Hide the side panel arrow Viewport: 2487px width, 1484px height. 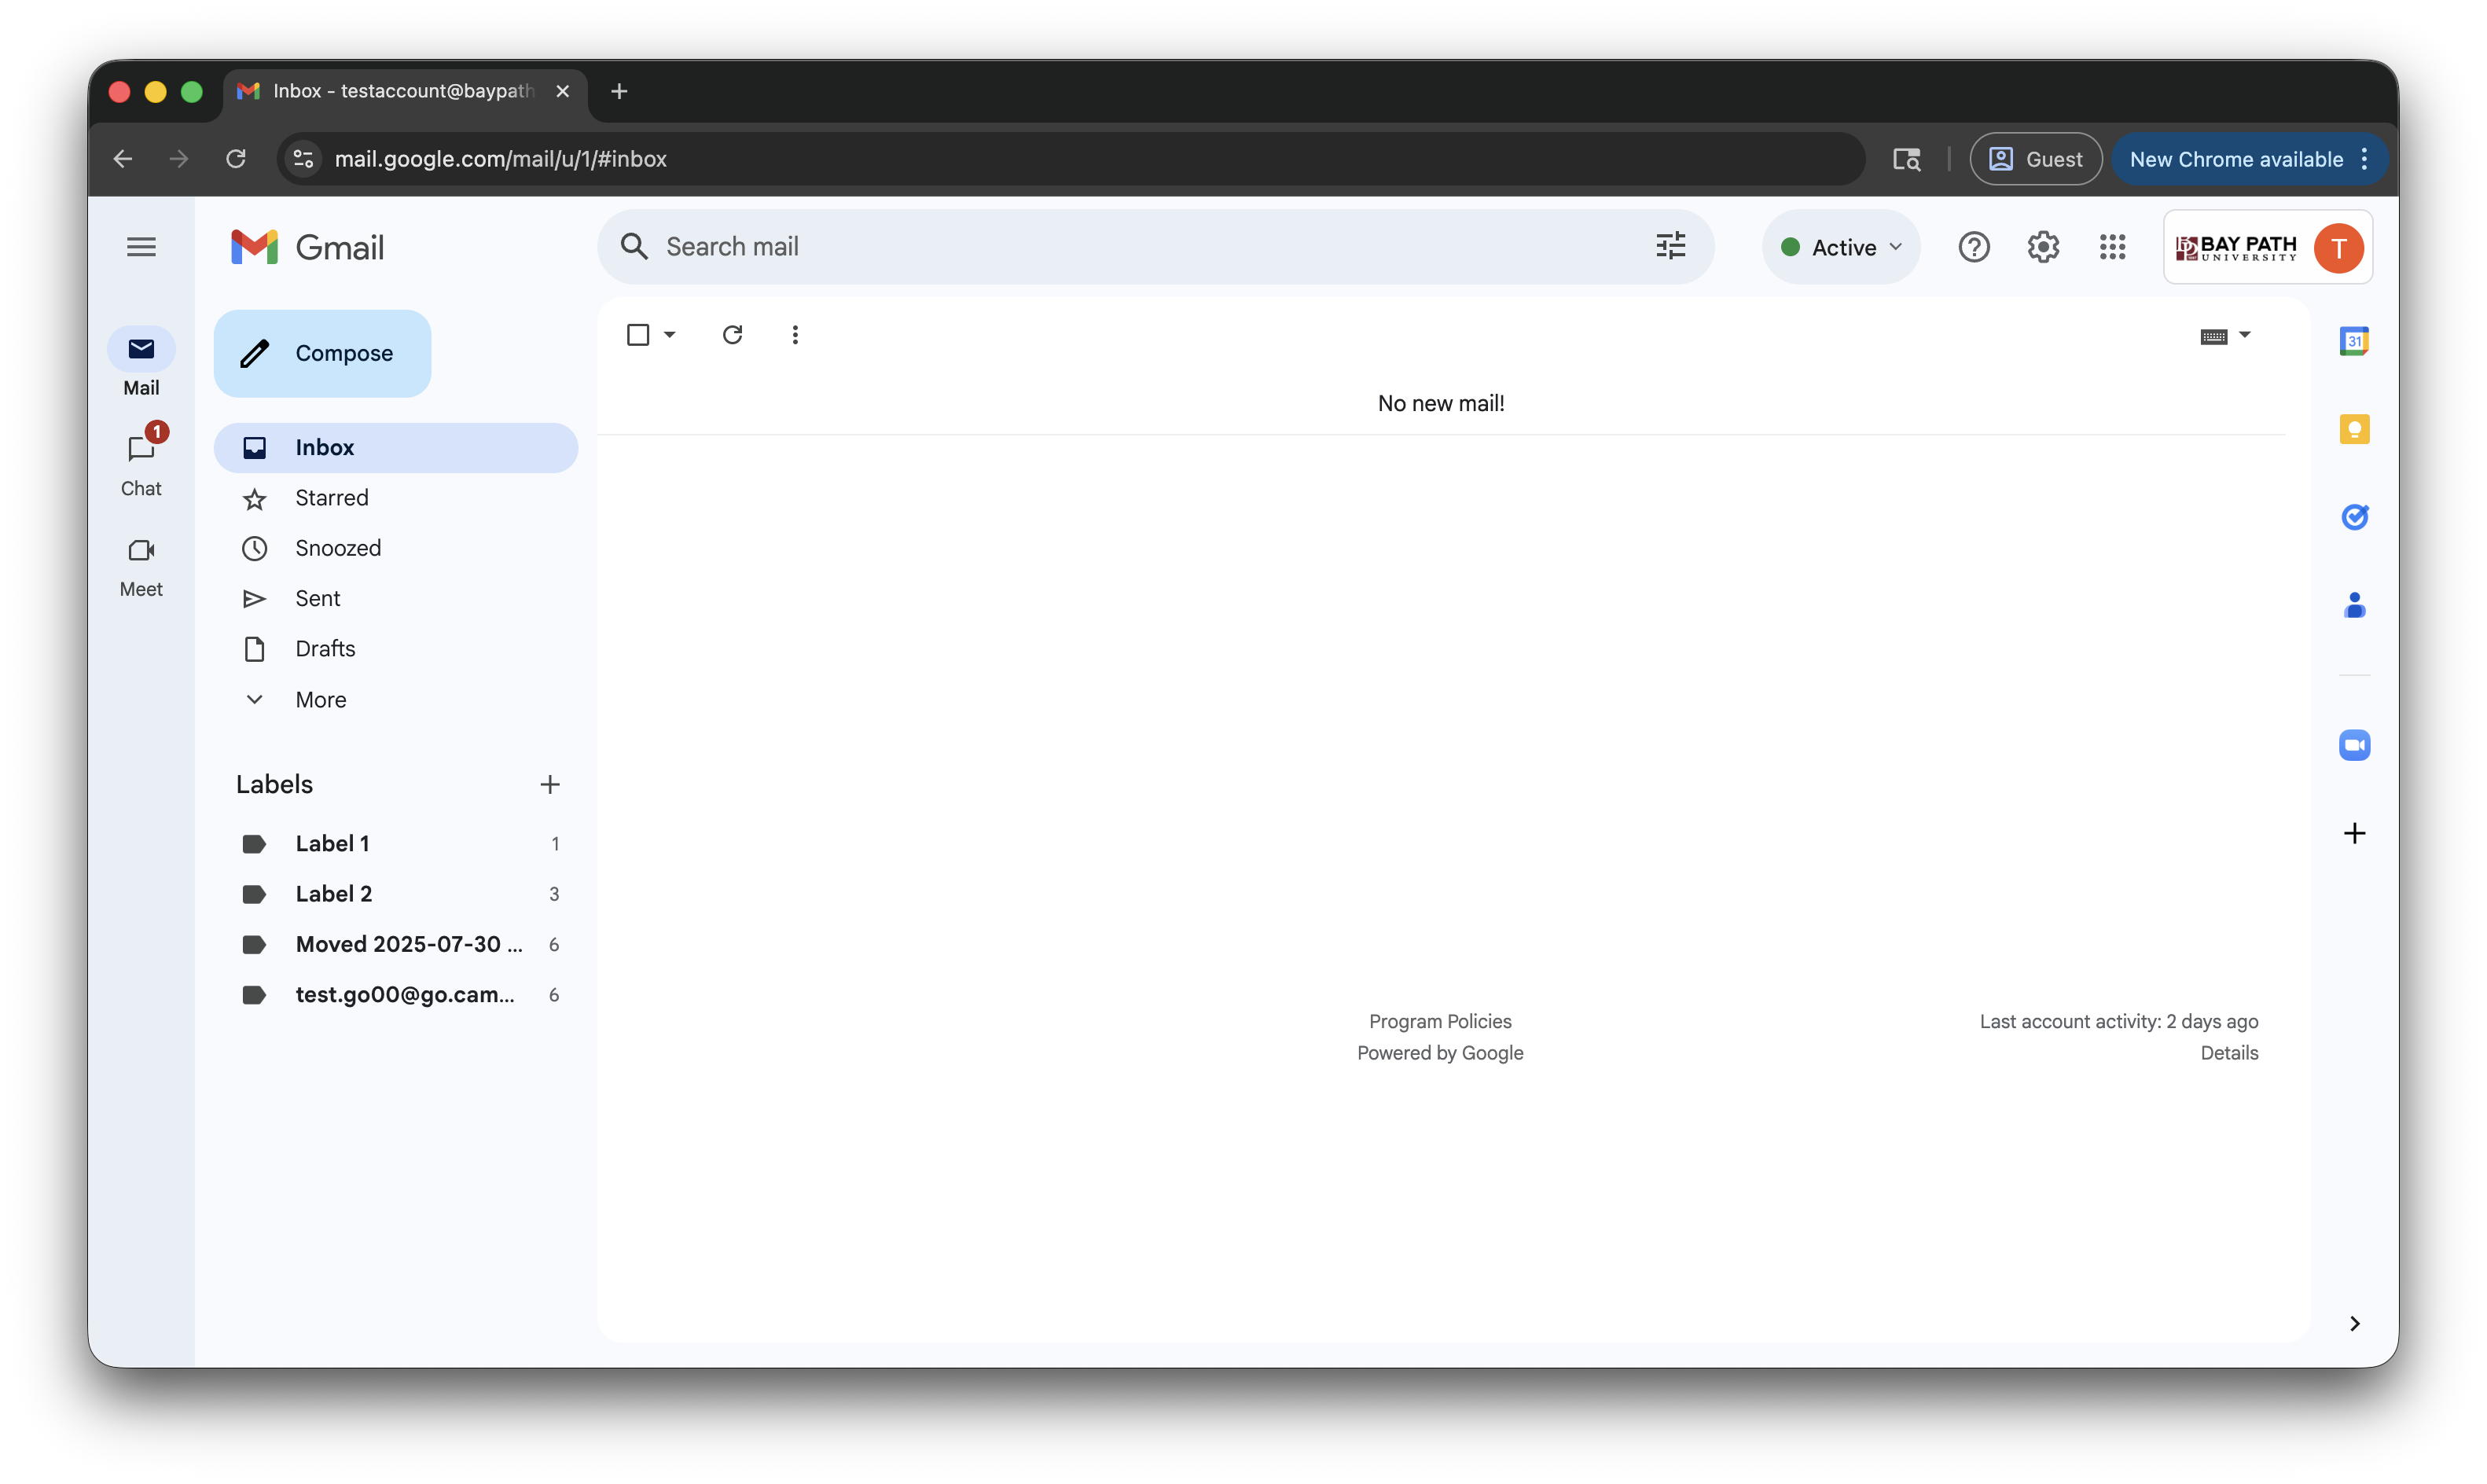tap(2354, 1323)
